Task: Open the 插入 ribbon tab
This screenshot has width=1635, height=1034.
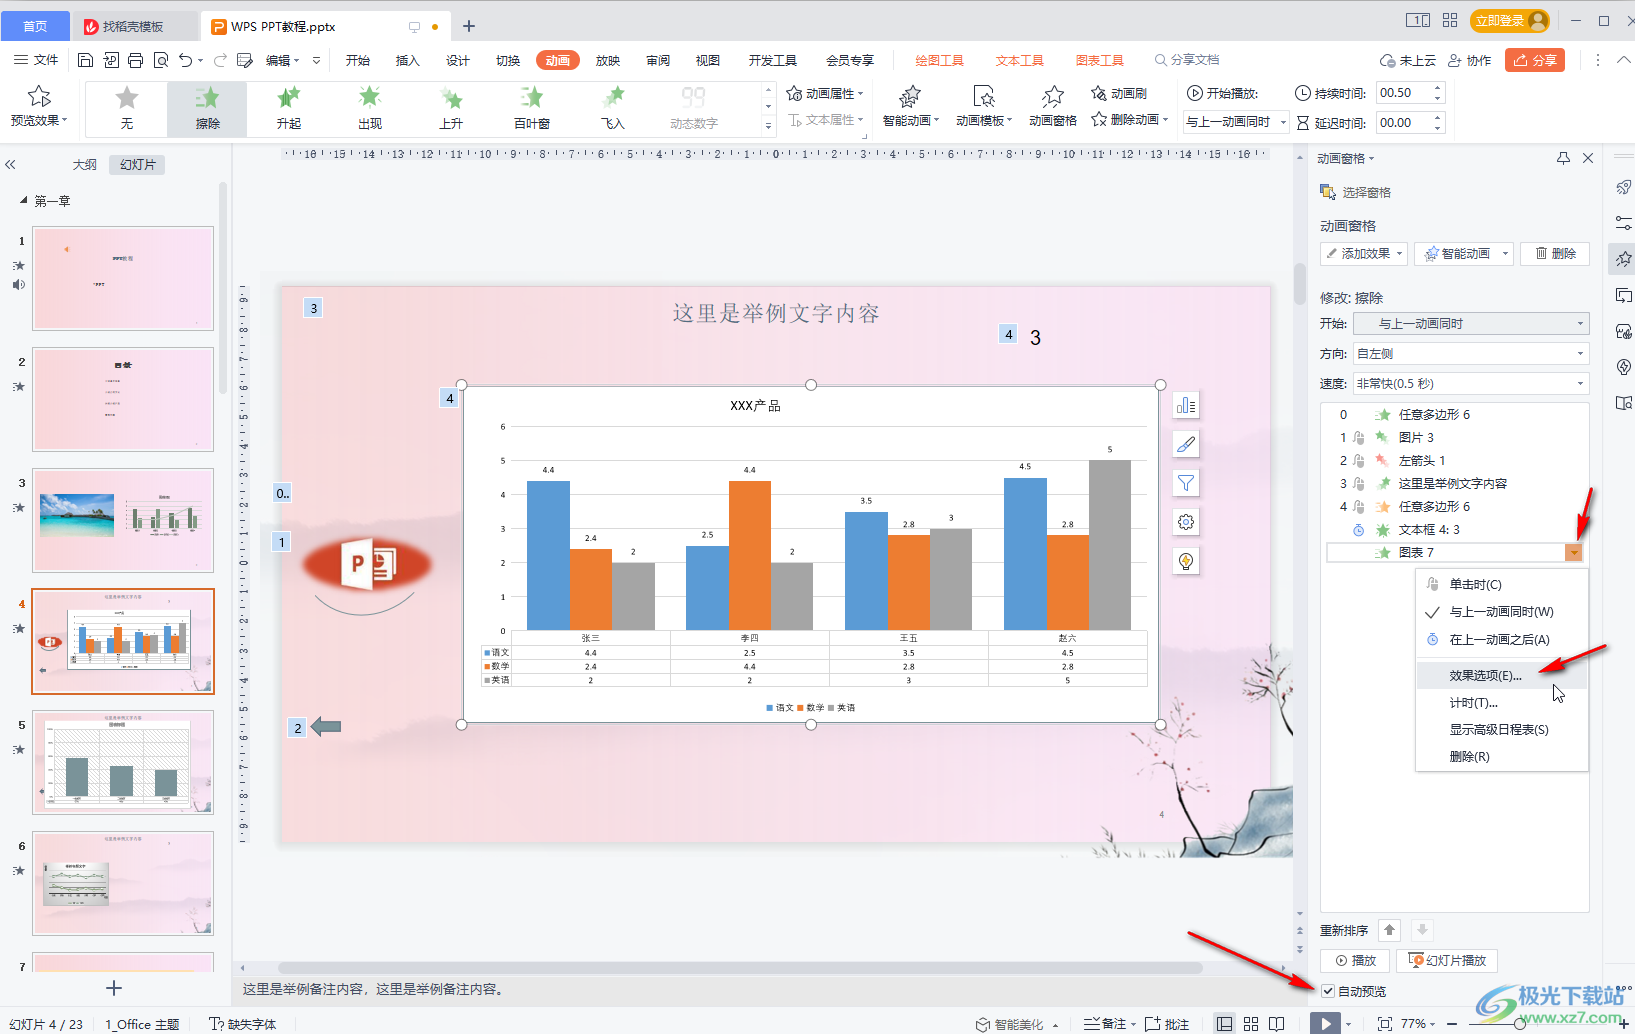Action: pyautogui.click(x=408, y=60)
